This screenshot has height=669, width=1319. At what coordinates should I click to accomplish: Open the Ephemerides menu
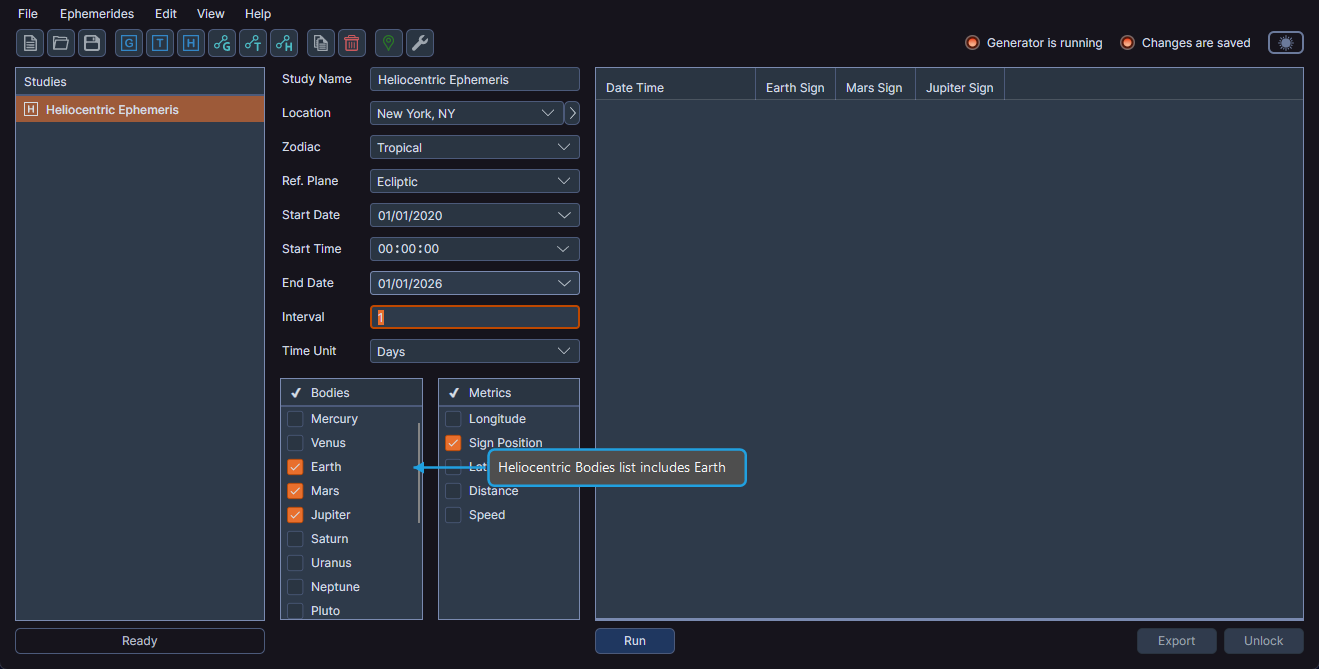point(96,13)
